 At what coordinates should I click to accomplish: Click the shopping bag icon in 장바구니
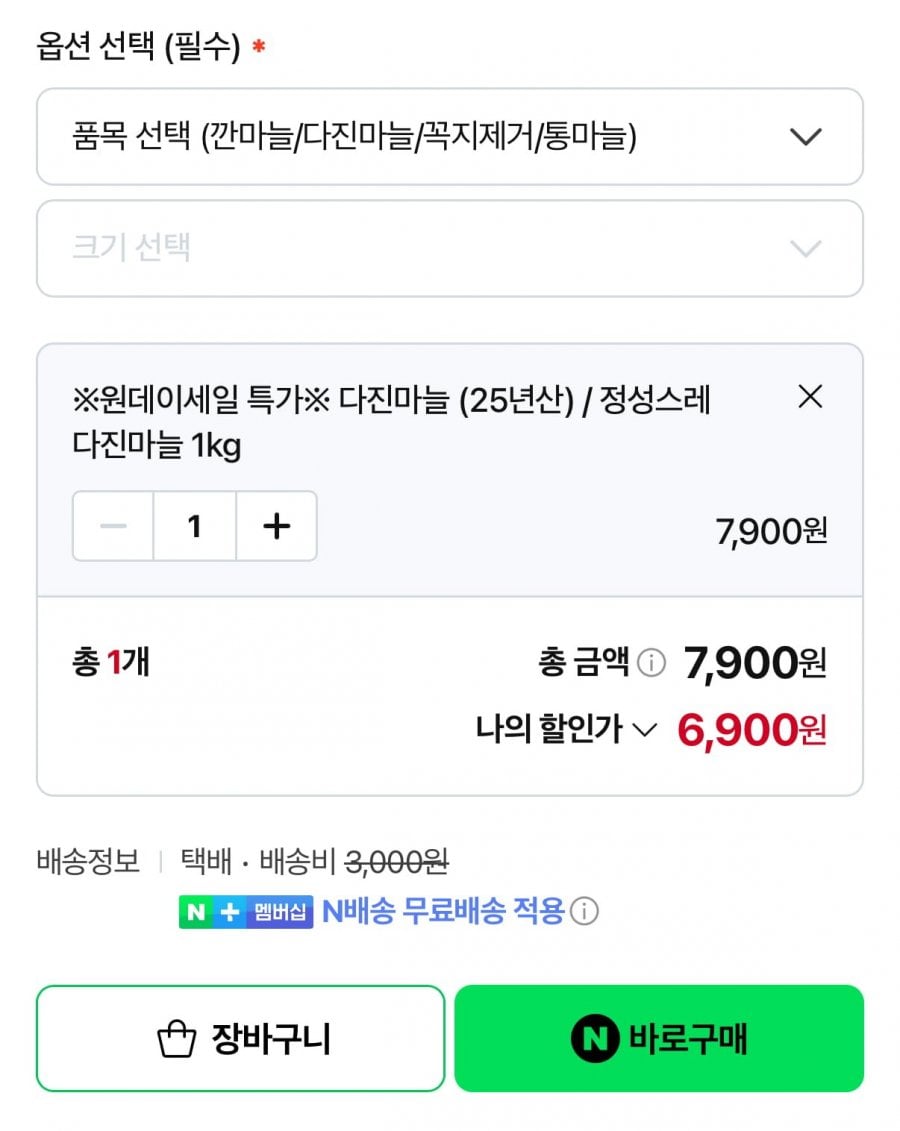[177, 1039]
